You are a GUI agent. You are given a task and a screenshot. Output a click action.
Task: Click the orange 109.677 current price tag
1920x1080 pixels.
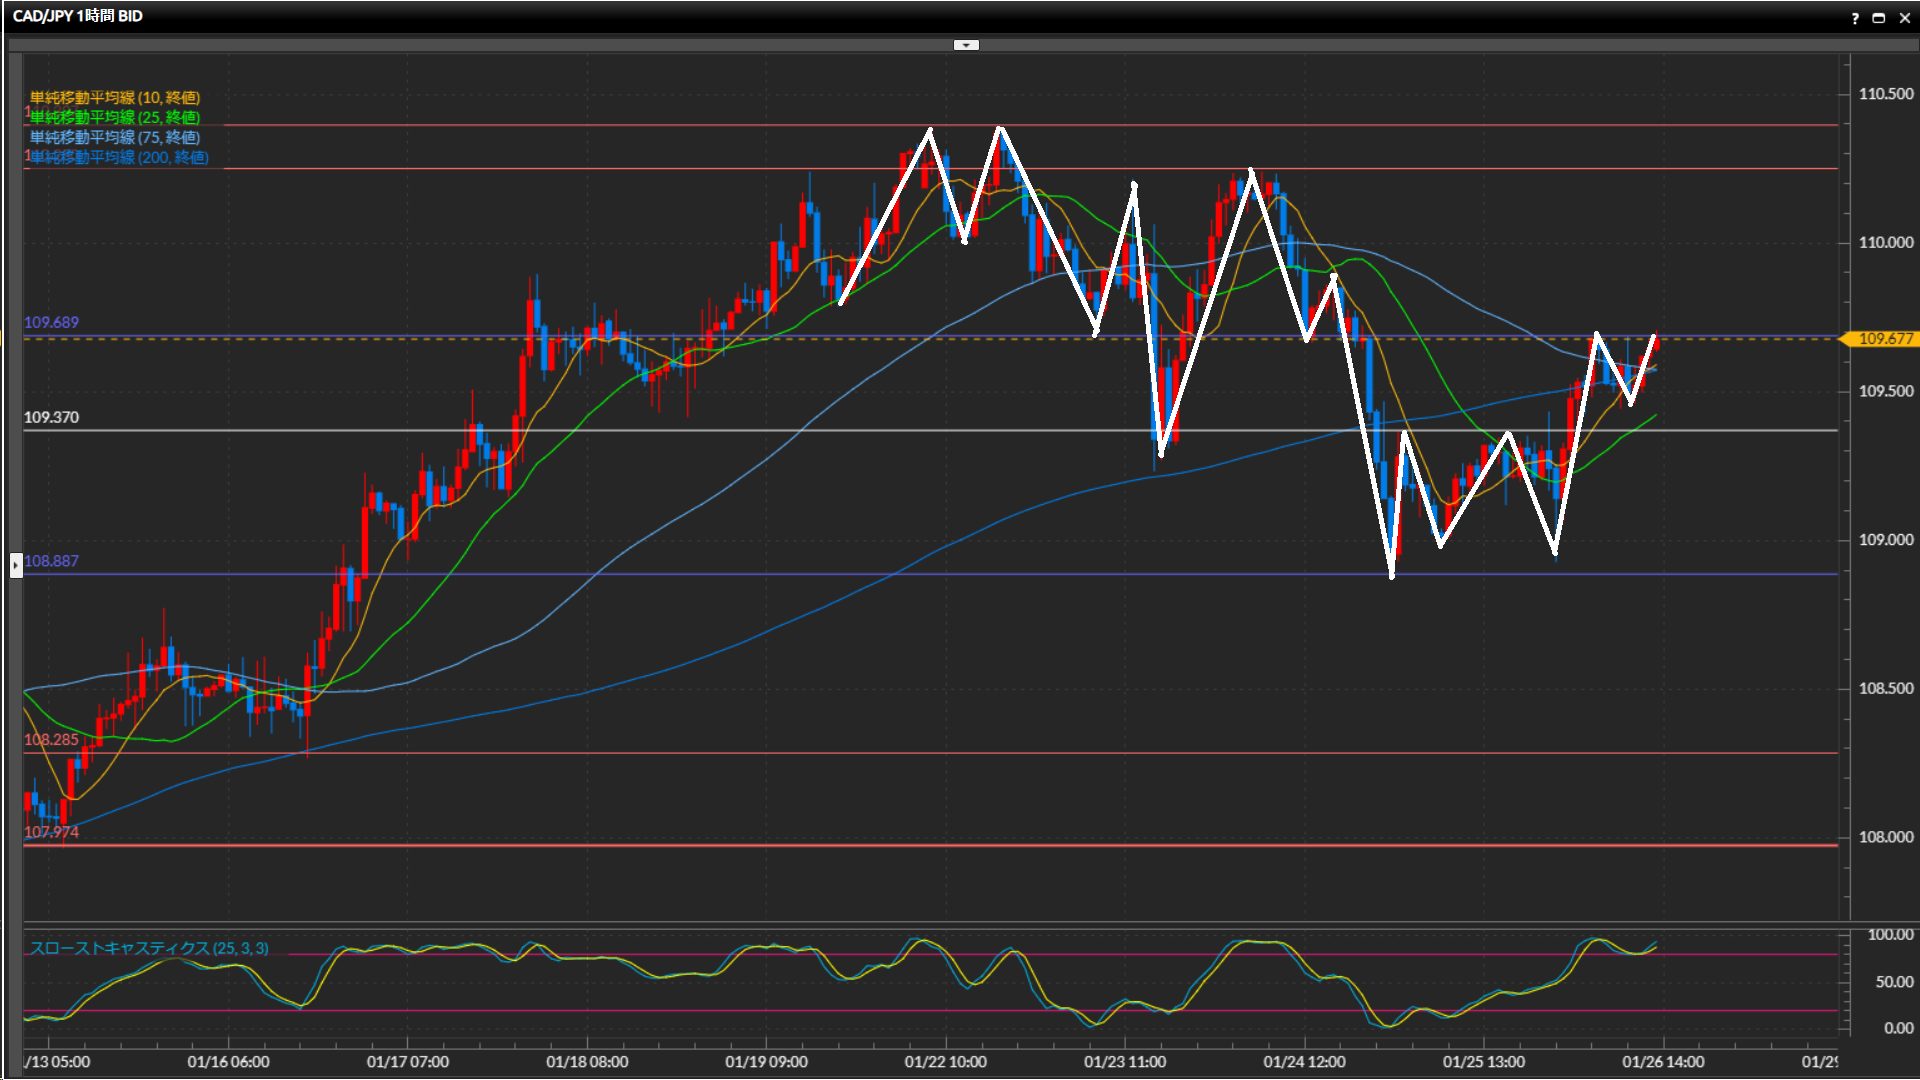coord(1884,339)
